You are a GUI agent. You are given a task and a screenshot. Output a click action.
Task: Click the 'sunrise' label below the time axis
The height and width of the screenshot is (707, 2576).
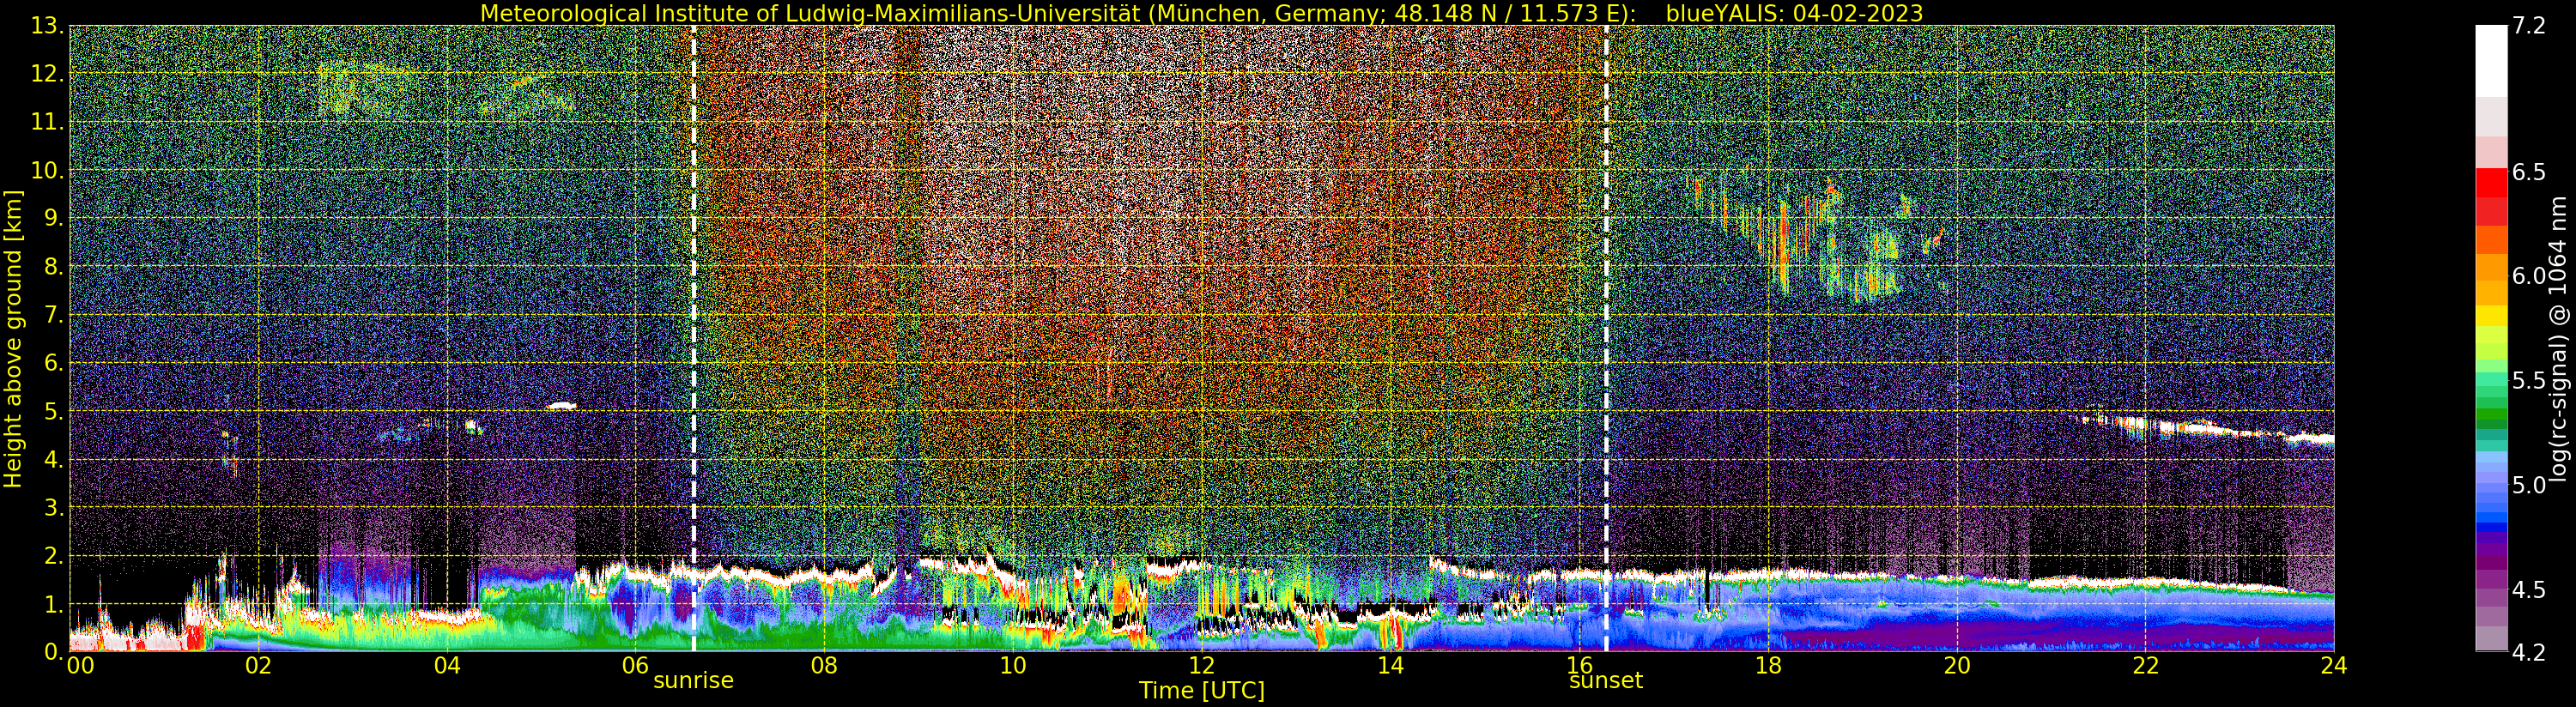click(x=693, y=680)
